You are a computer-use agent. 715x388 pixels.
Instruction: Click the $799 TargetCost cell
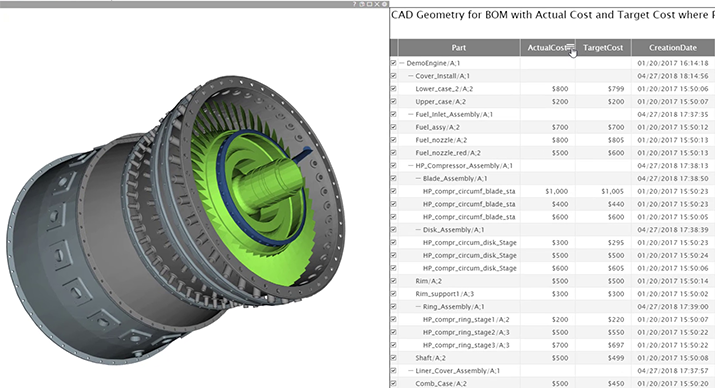click(616, 88)
